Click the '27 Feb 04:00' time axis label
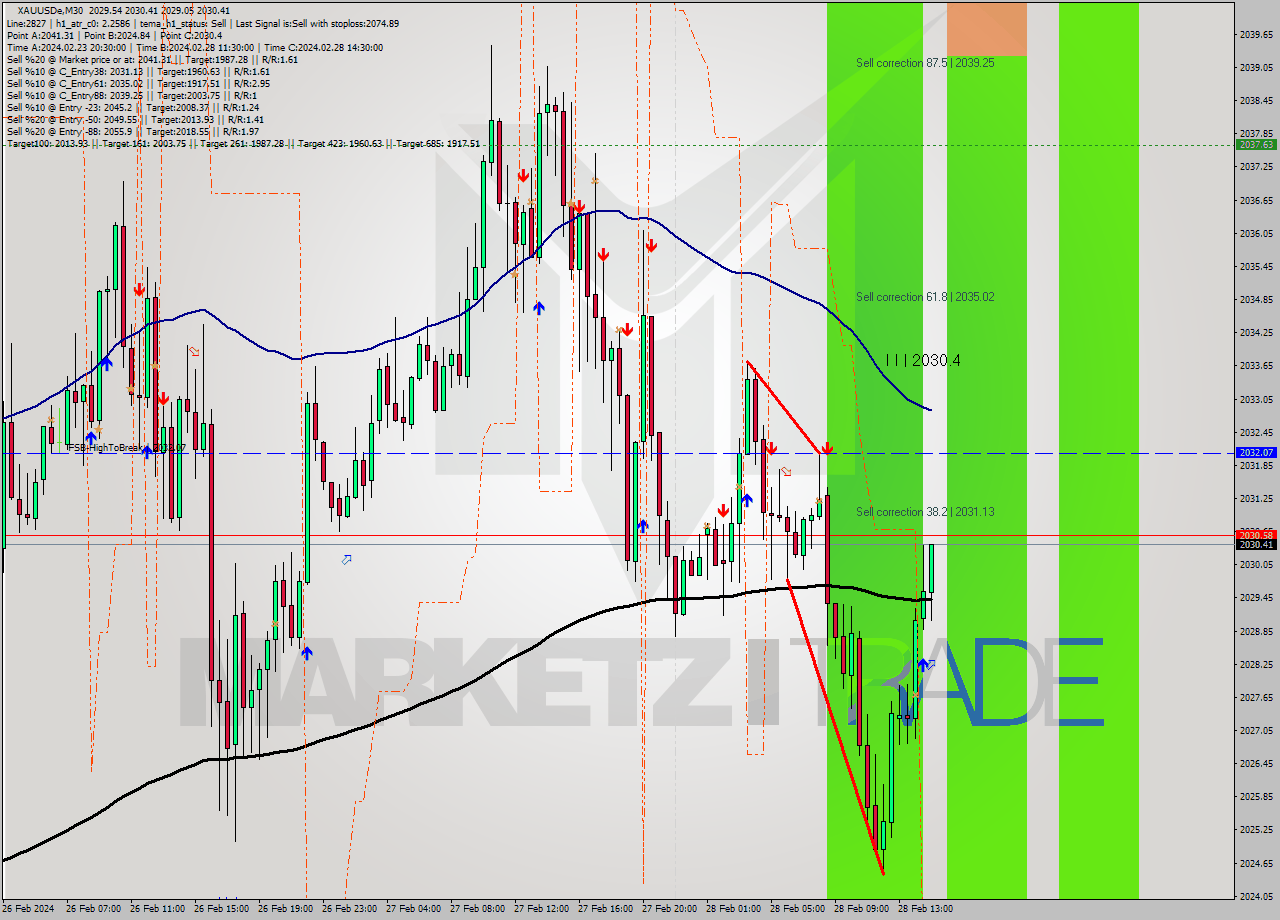Viewport: 1280px width, 920px height. click(413, 909)
